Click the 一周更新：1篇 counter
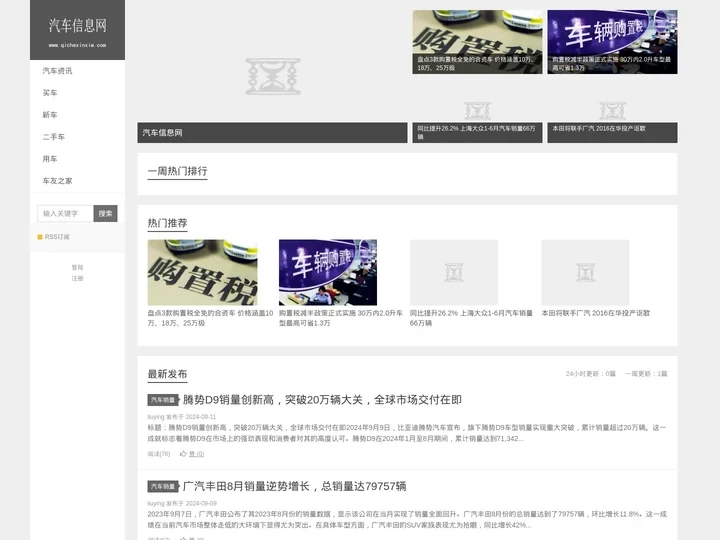Viewport: 720px width, 540px height. [646, 374]
